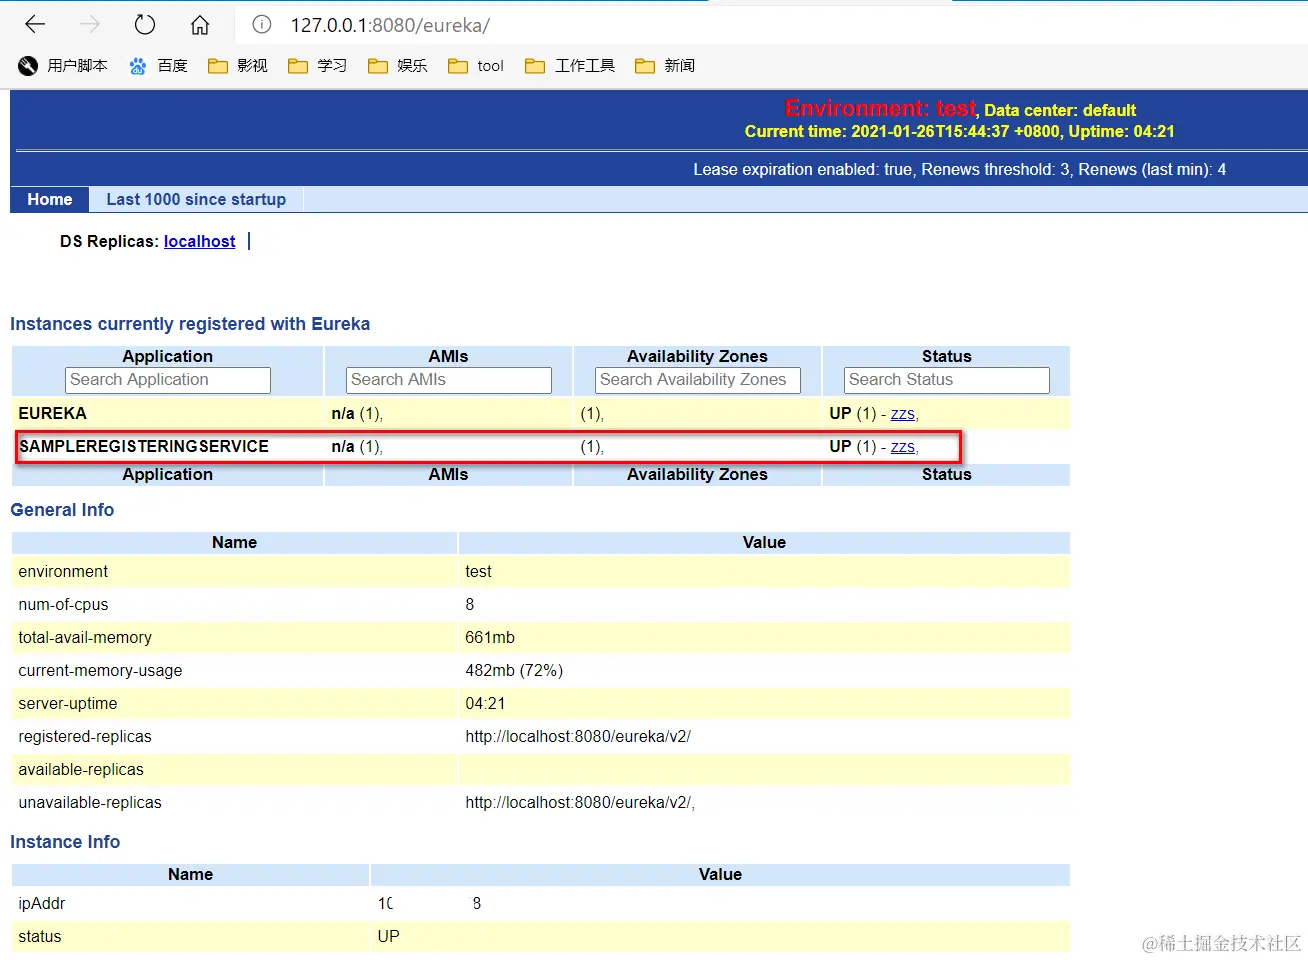Select the EUREKA application name

click(52, 413)
